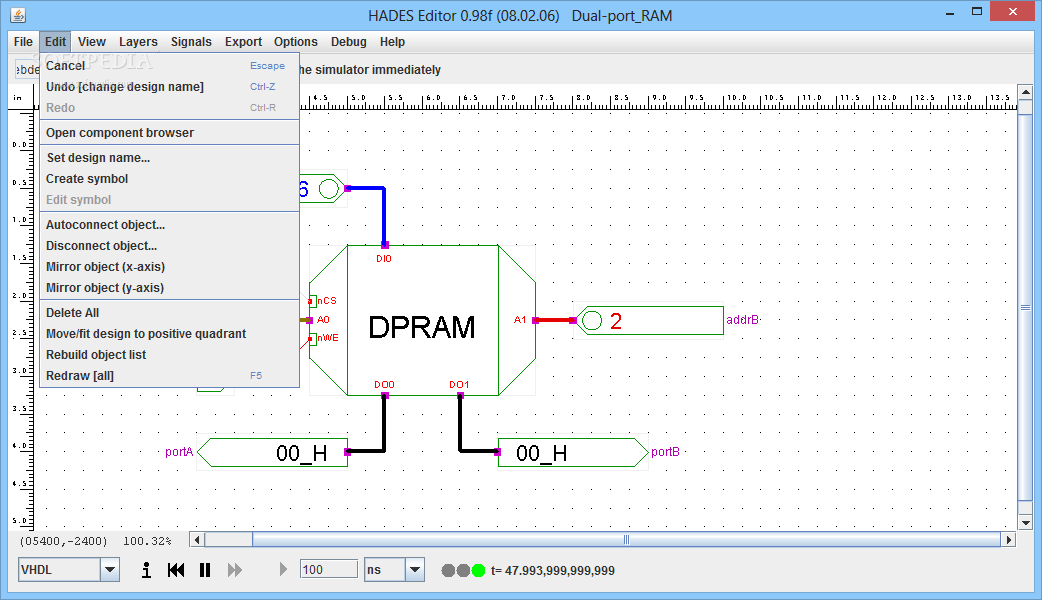
Task: Click the green simulator status light
Action: [x=478, y=570]
